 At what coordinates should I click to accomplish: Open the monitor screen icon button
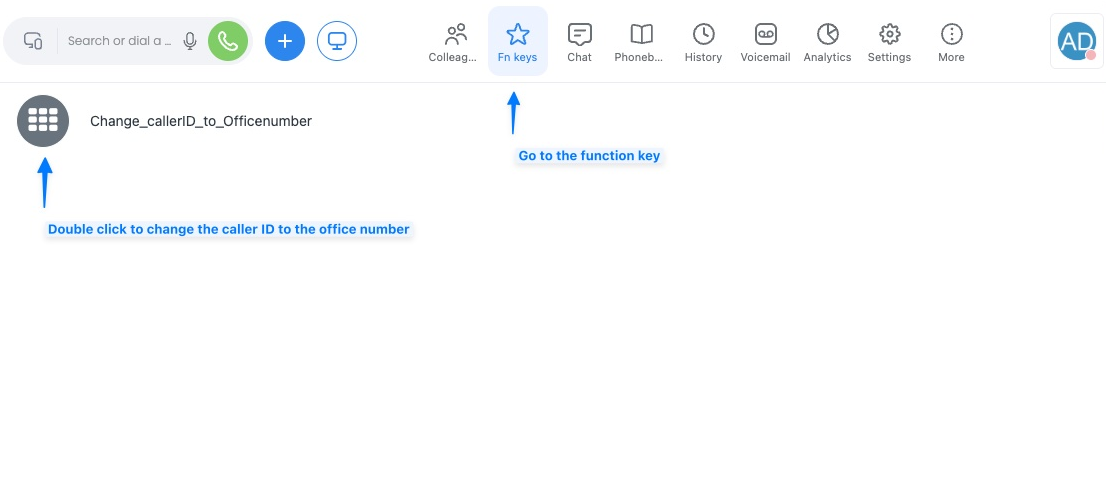point(337,41)
